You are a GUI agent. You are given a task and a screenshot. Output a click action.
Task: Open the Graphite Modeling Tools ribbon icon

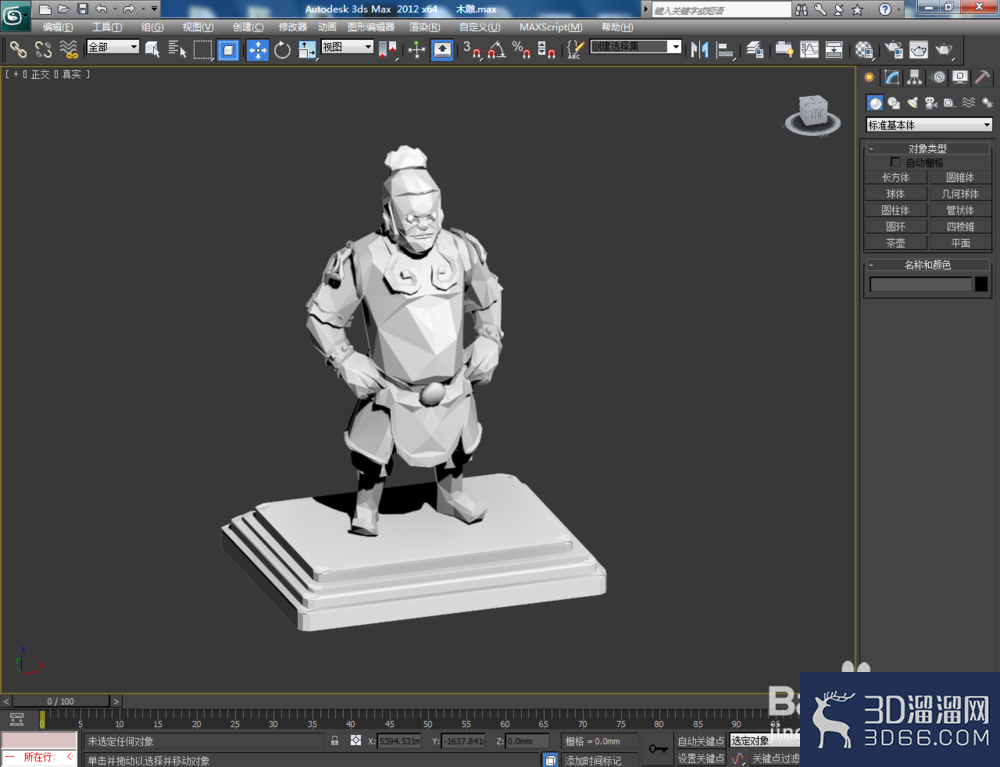pos(784,50)
